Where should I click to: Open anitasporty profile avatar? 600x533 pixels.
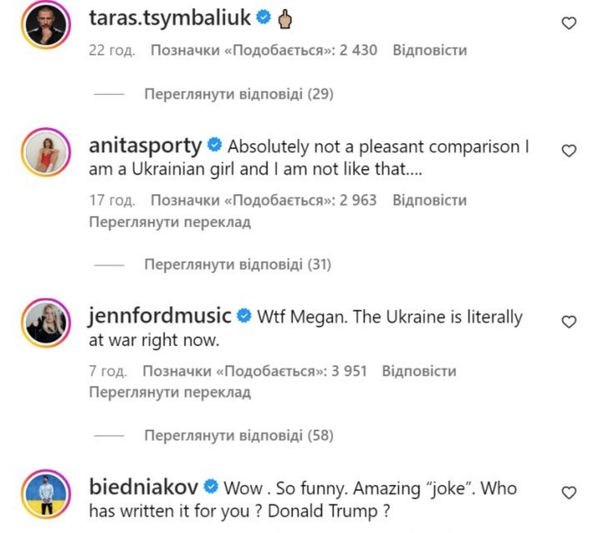pyautogui.click(x=43, y=154)
